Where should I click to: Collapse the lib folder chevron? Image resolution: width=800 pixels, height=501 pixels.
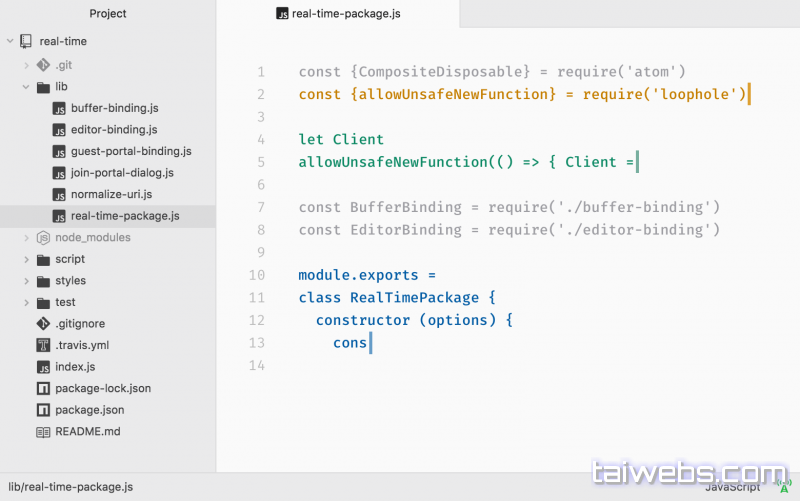pos(27,87)
